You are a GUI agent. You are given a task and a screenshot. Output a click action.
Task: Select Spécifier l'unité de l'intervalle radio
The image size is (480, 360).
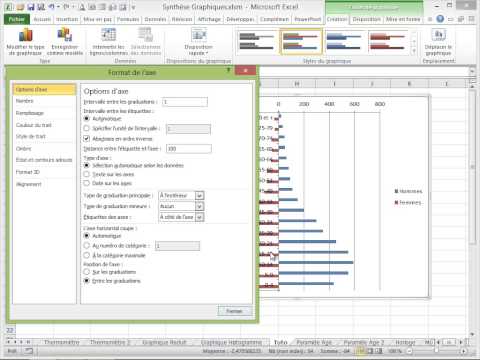(87, 128)
